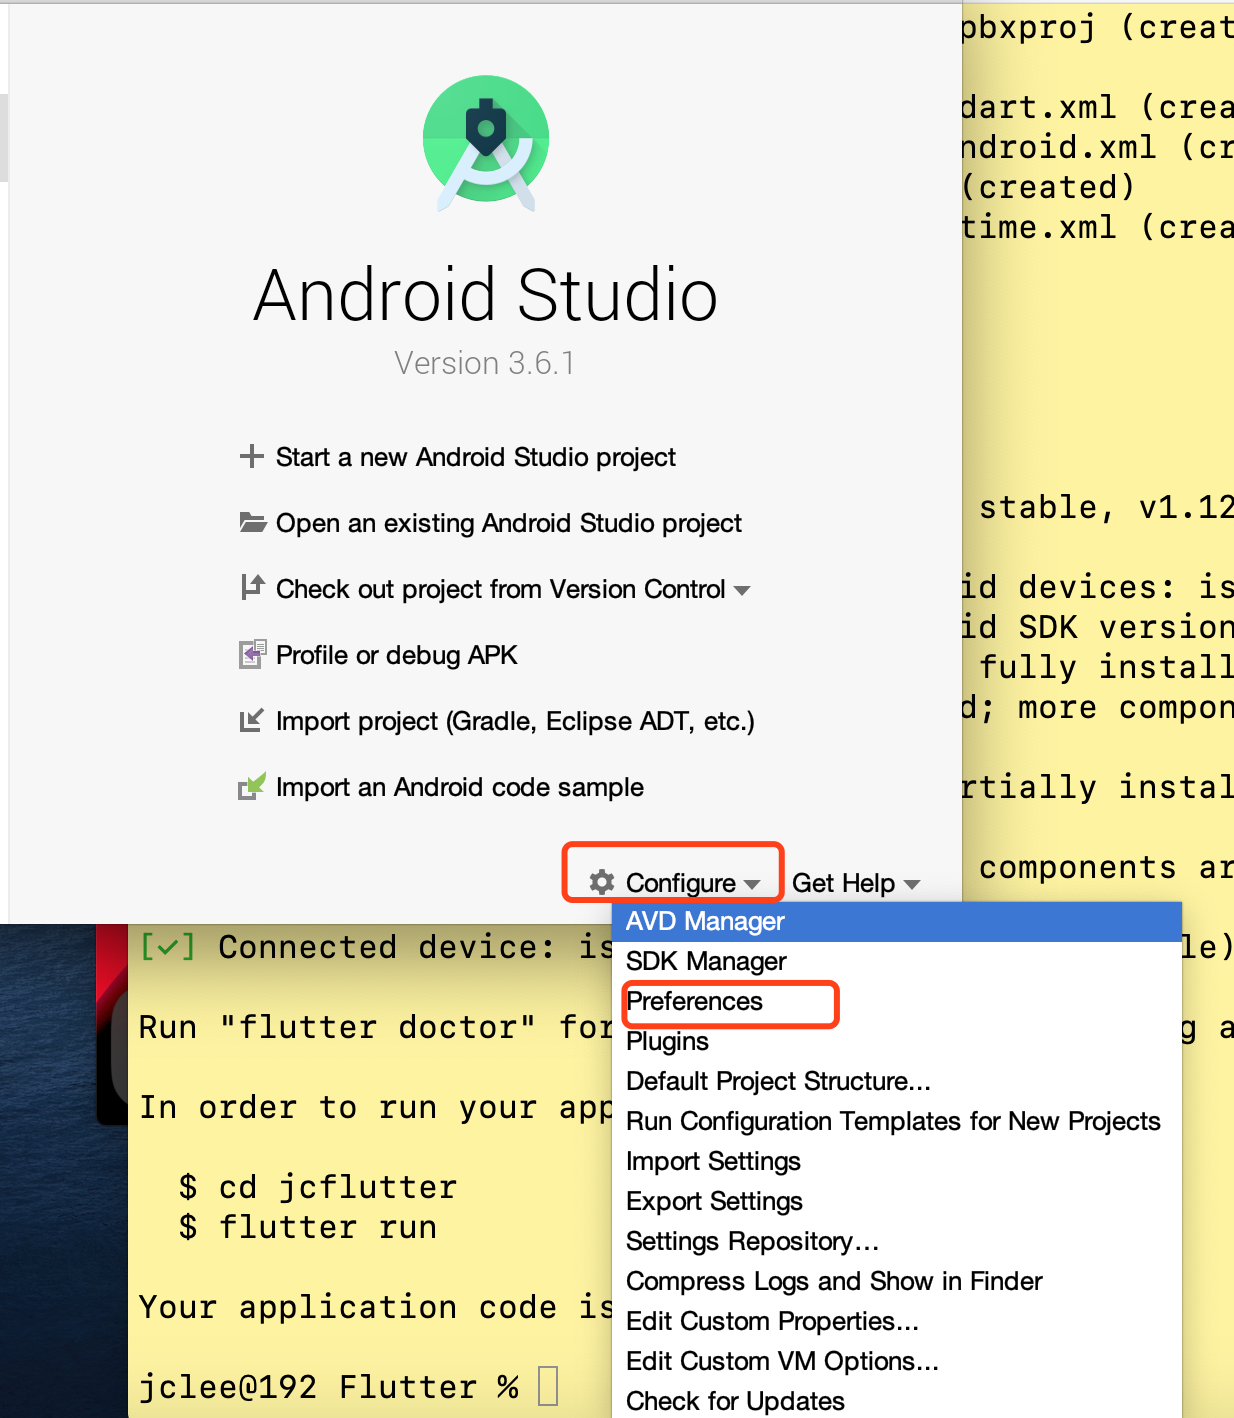This screenshot has height=1418, width=1234.
Task: Click 'dart.xml (crea' terminal line
Action: 1098,107
